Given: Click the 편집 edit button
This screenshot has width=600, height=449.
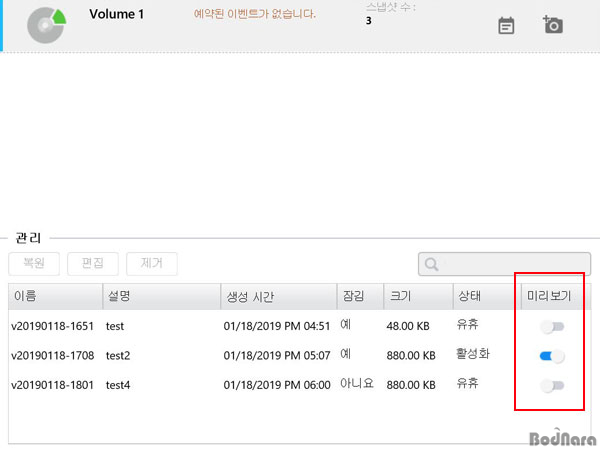Looking at the screenshot, I should (93, 264).
